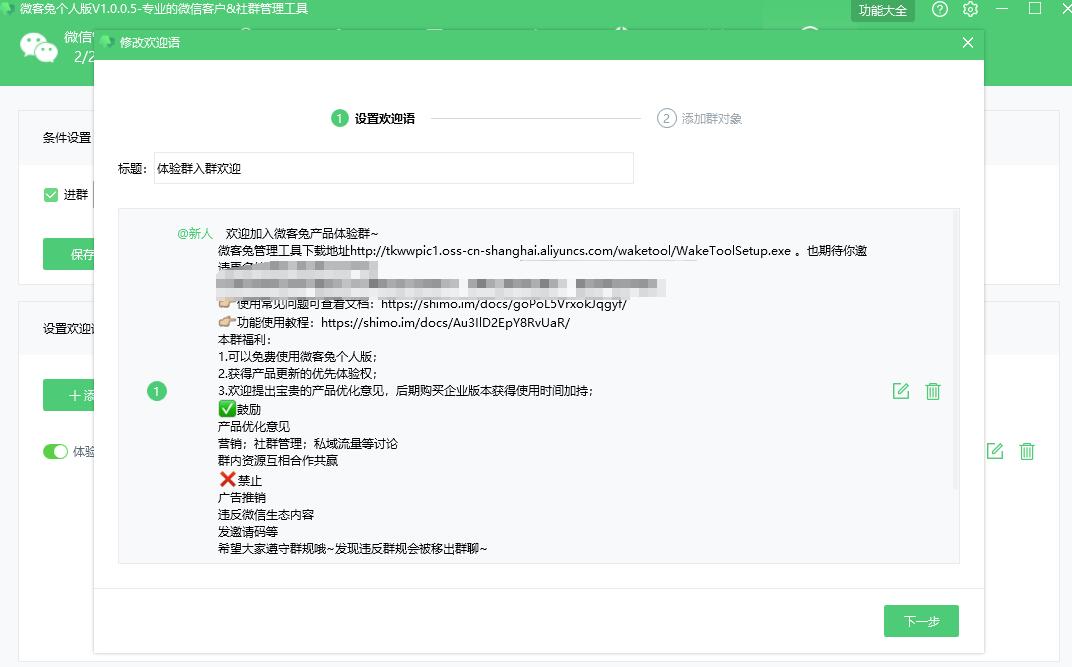Click the @新人 mention tag
The width and height of the screenshot is (1072, 667).
195,234
